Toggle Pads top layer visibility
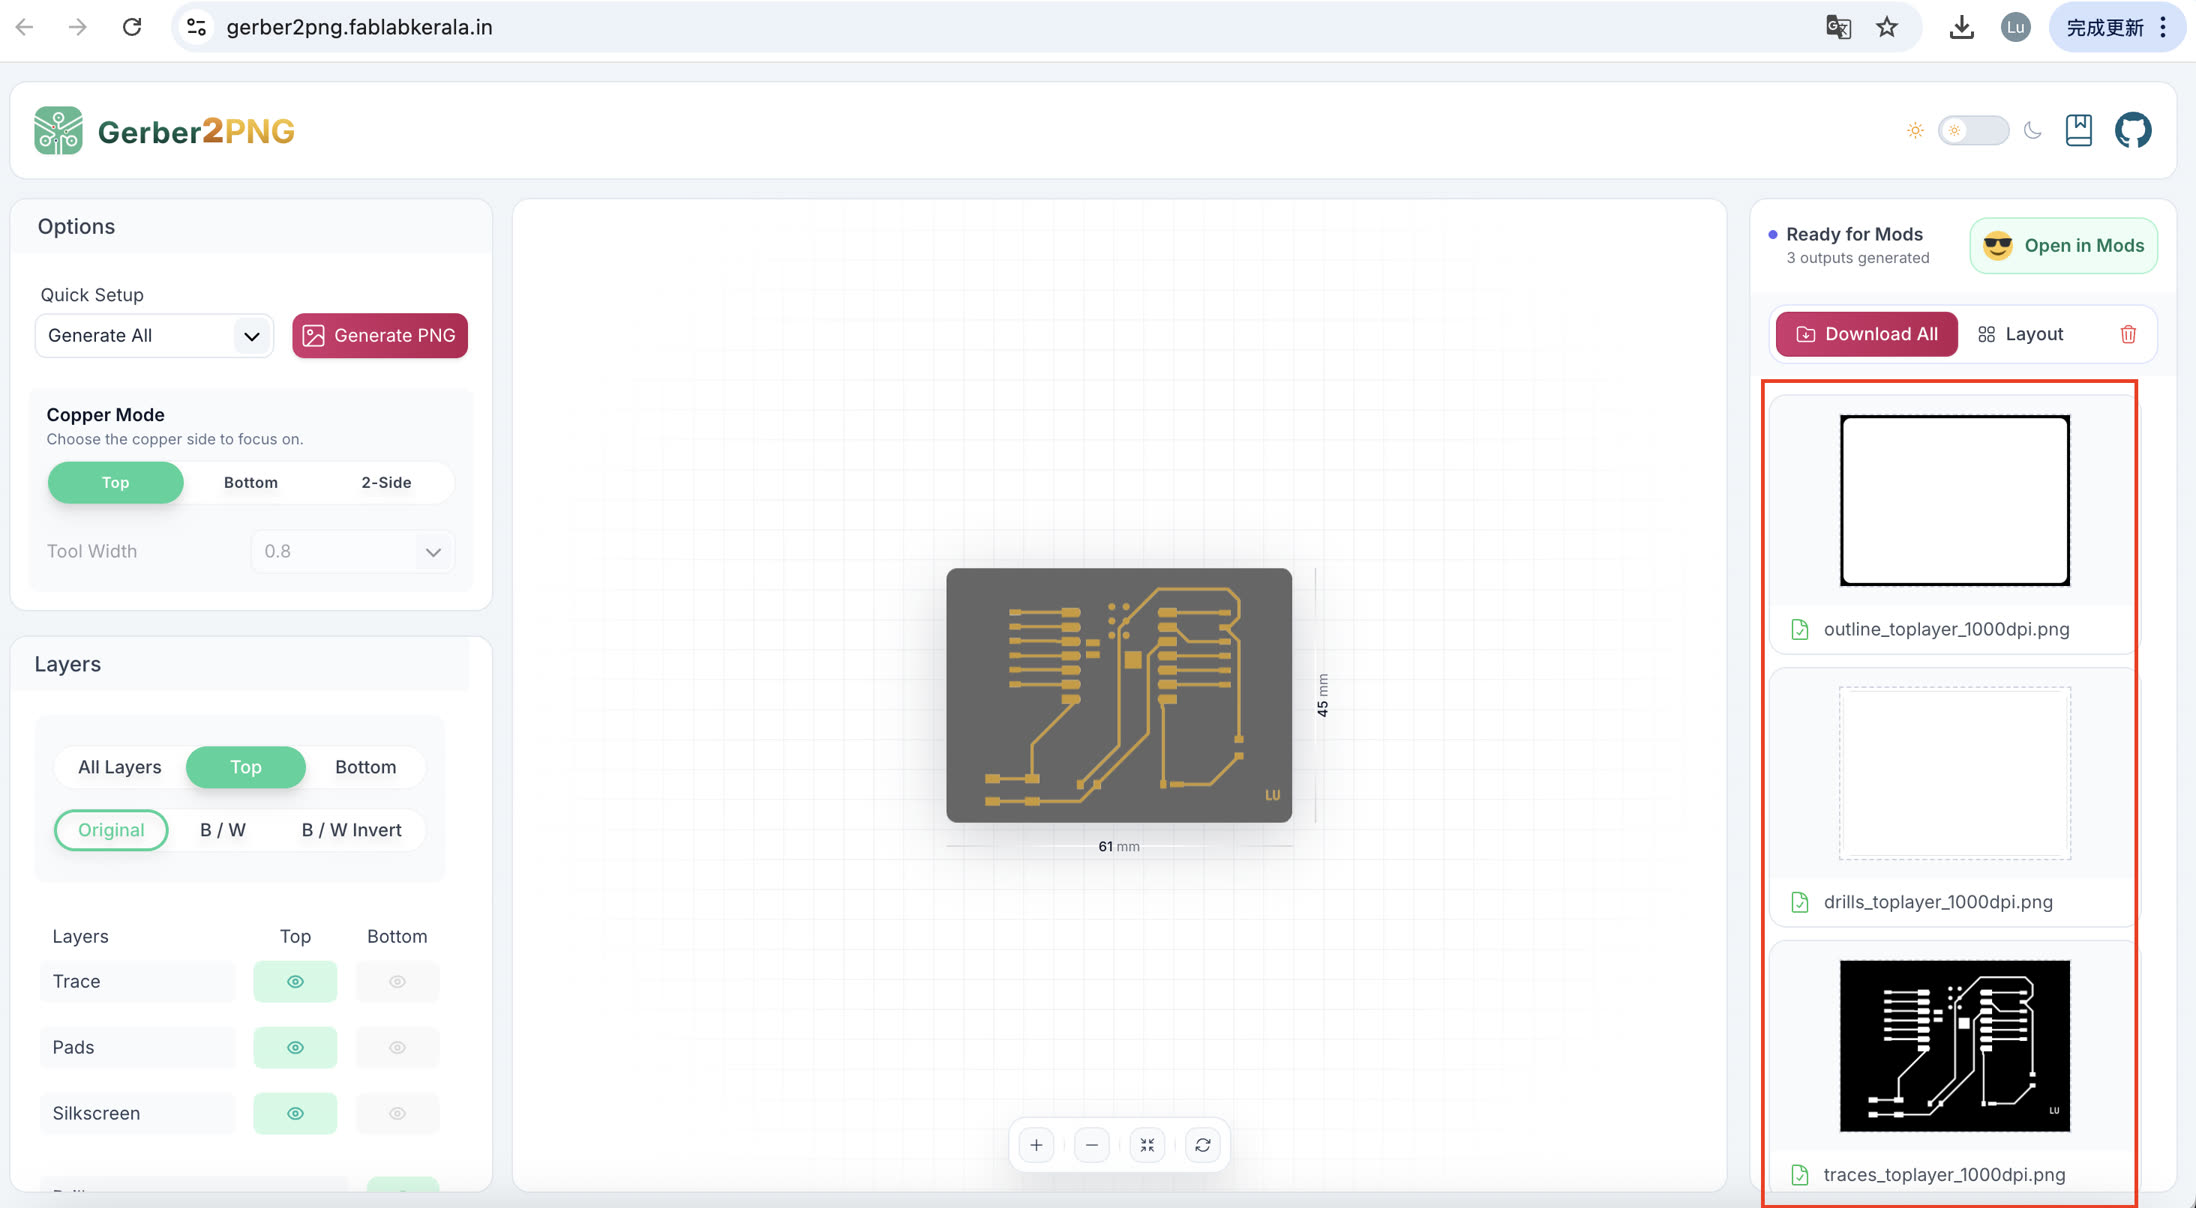Viewport: 2196px width, 1208px height. click(295, 1047)
